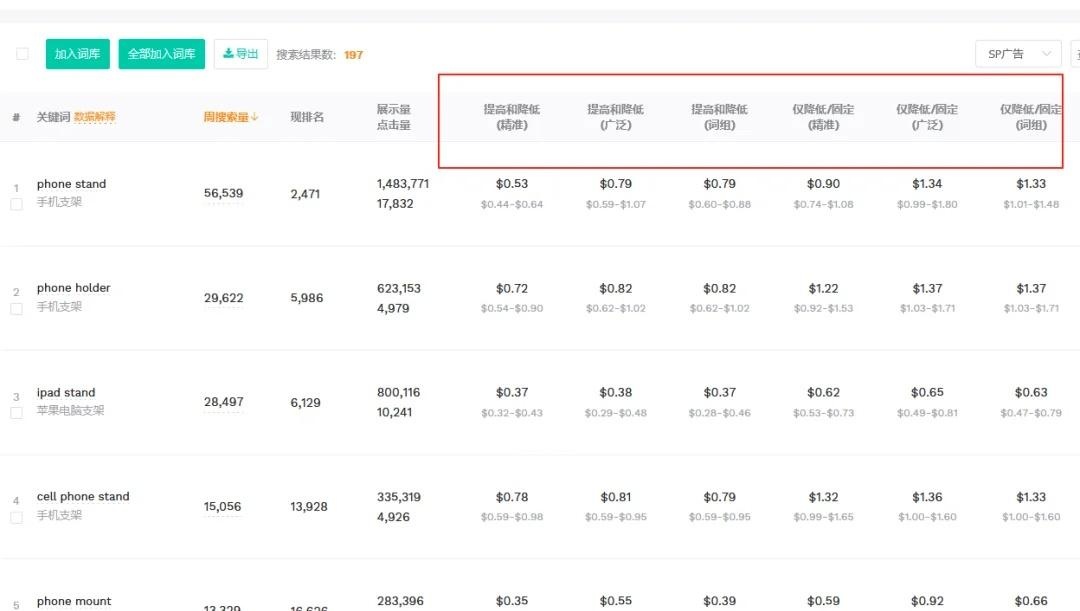The width and height of the screenshot is (1080, 611).
Task: Click the 仅降低/固定(广泛) column header
Action: 927,117
